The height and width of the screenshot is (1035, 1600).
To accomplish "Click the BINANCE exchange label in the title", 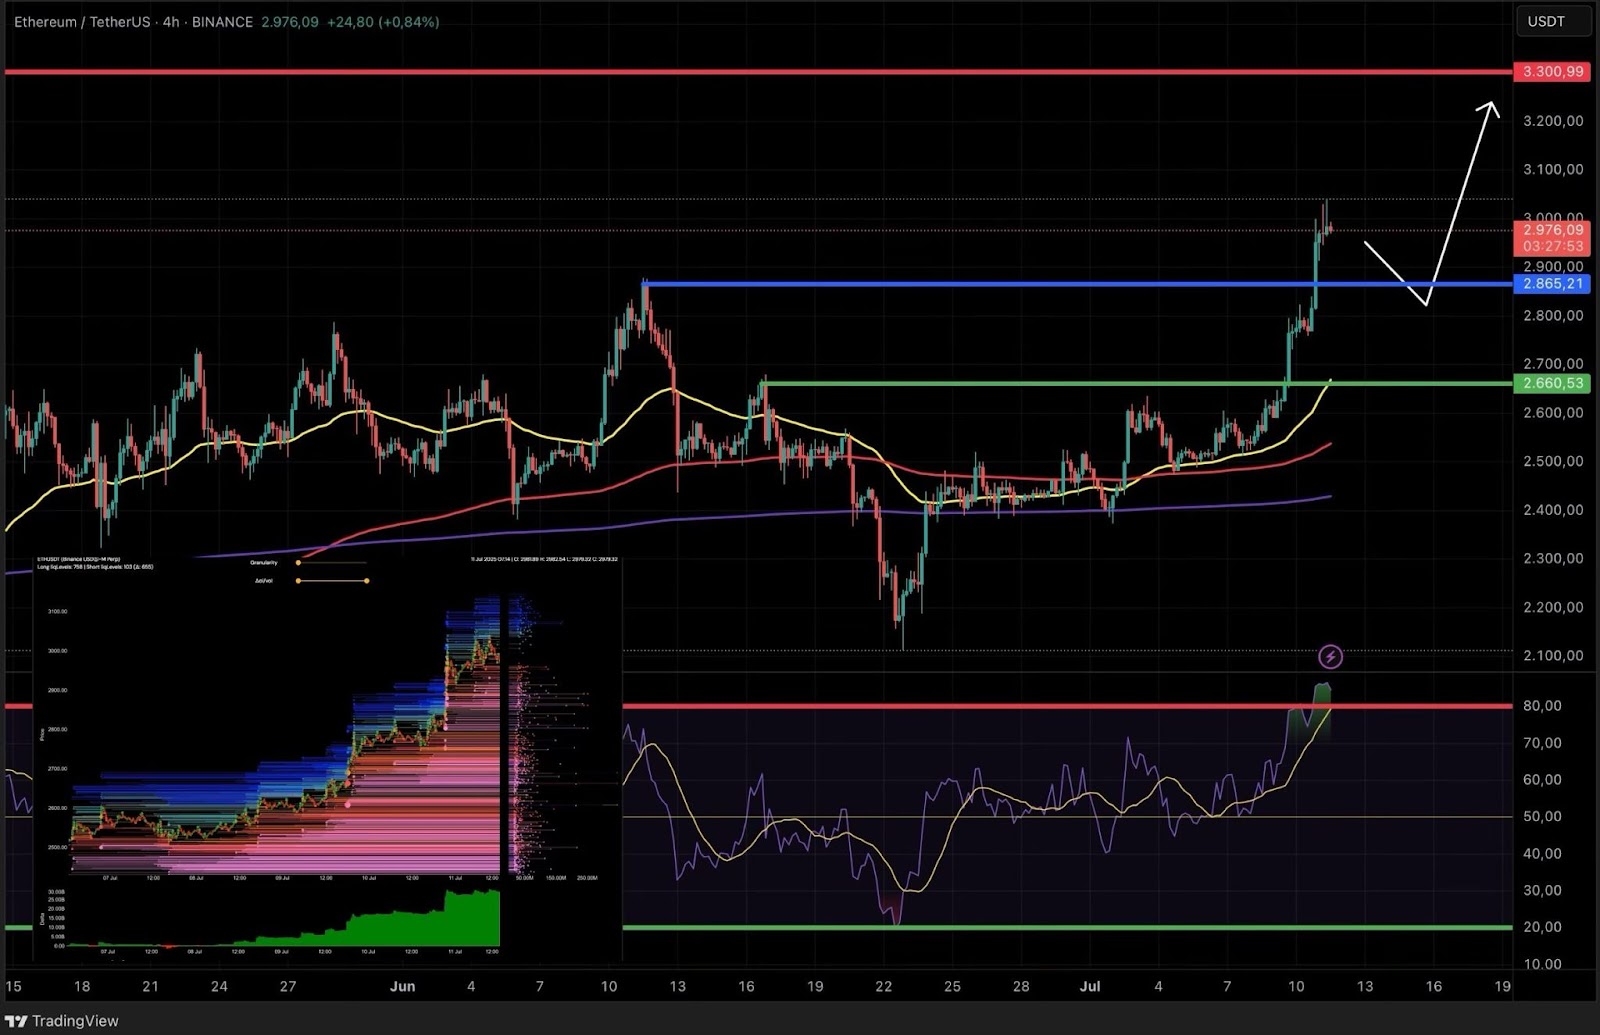I will 222,22.
